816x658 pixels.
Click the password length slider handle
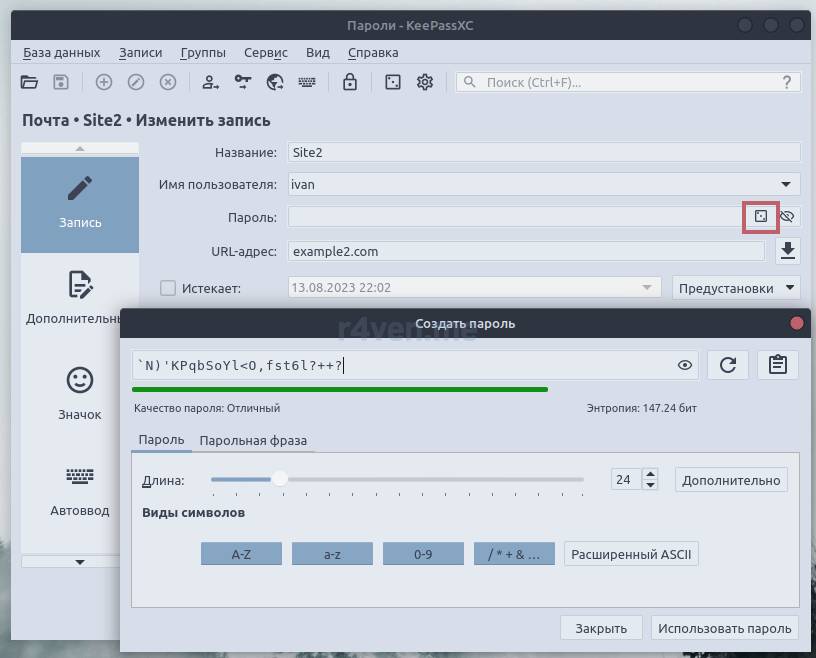tap(280, 480)
